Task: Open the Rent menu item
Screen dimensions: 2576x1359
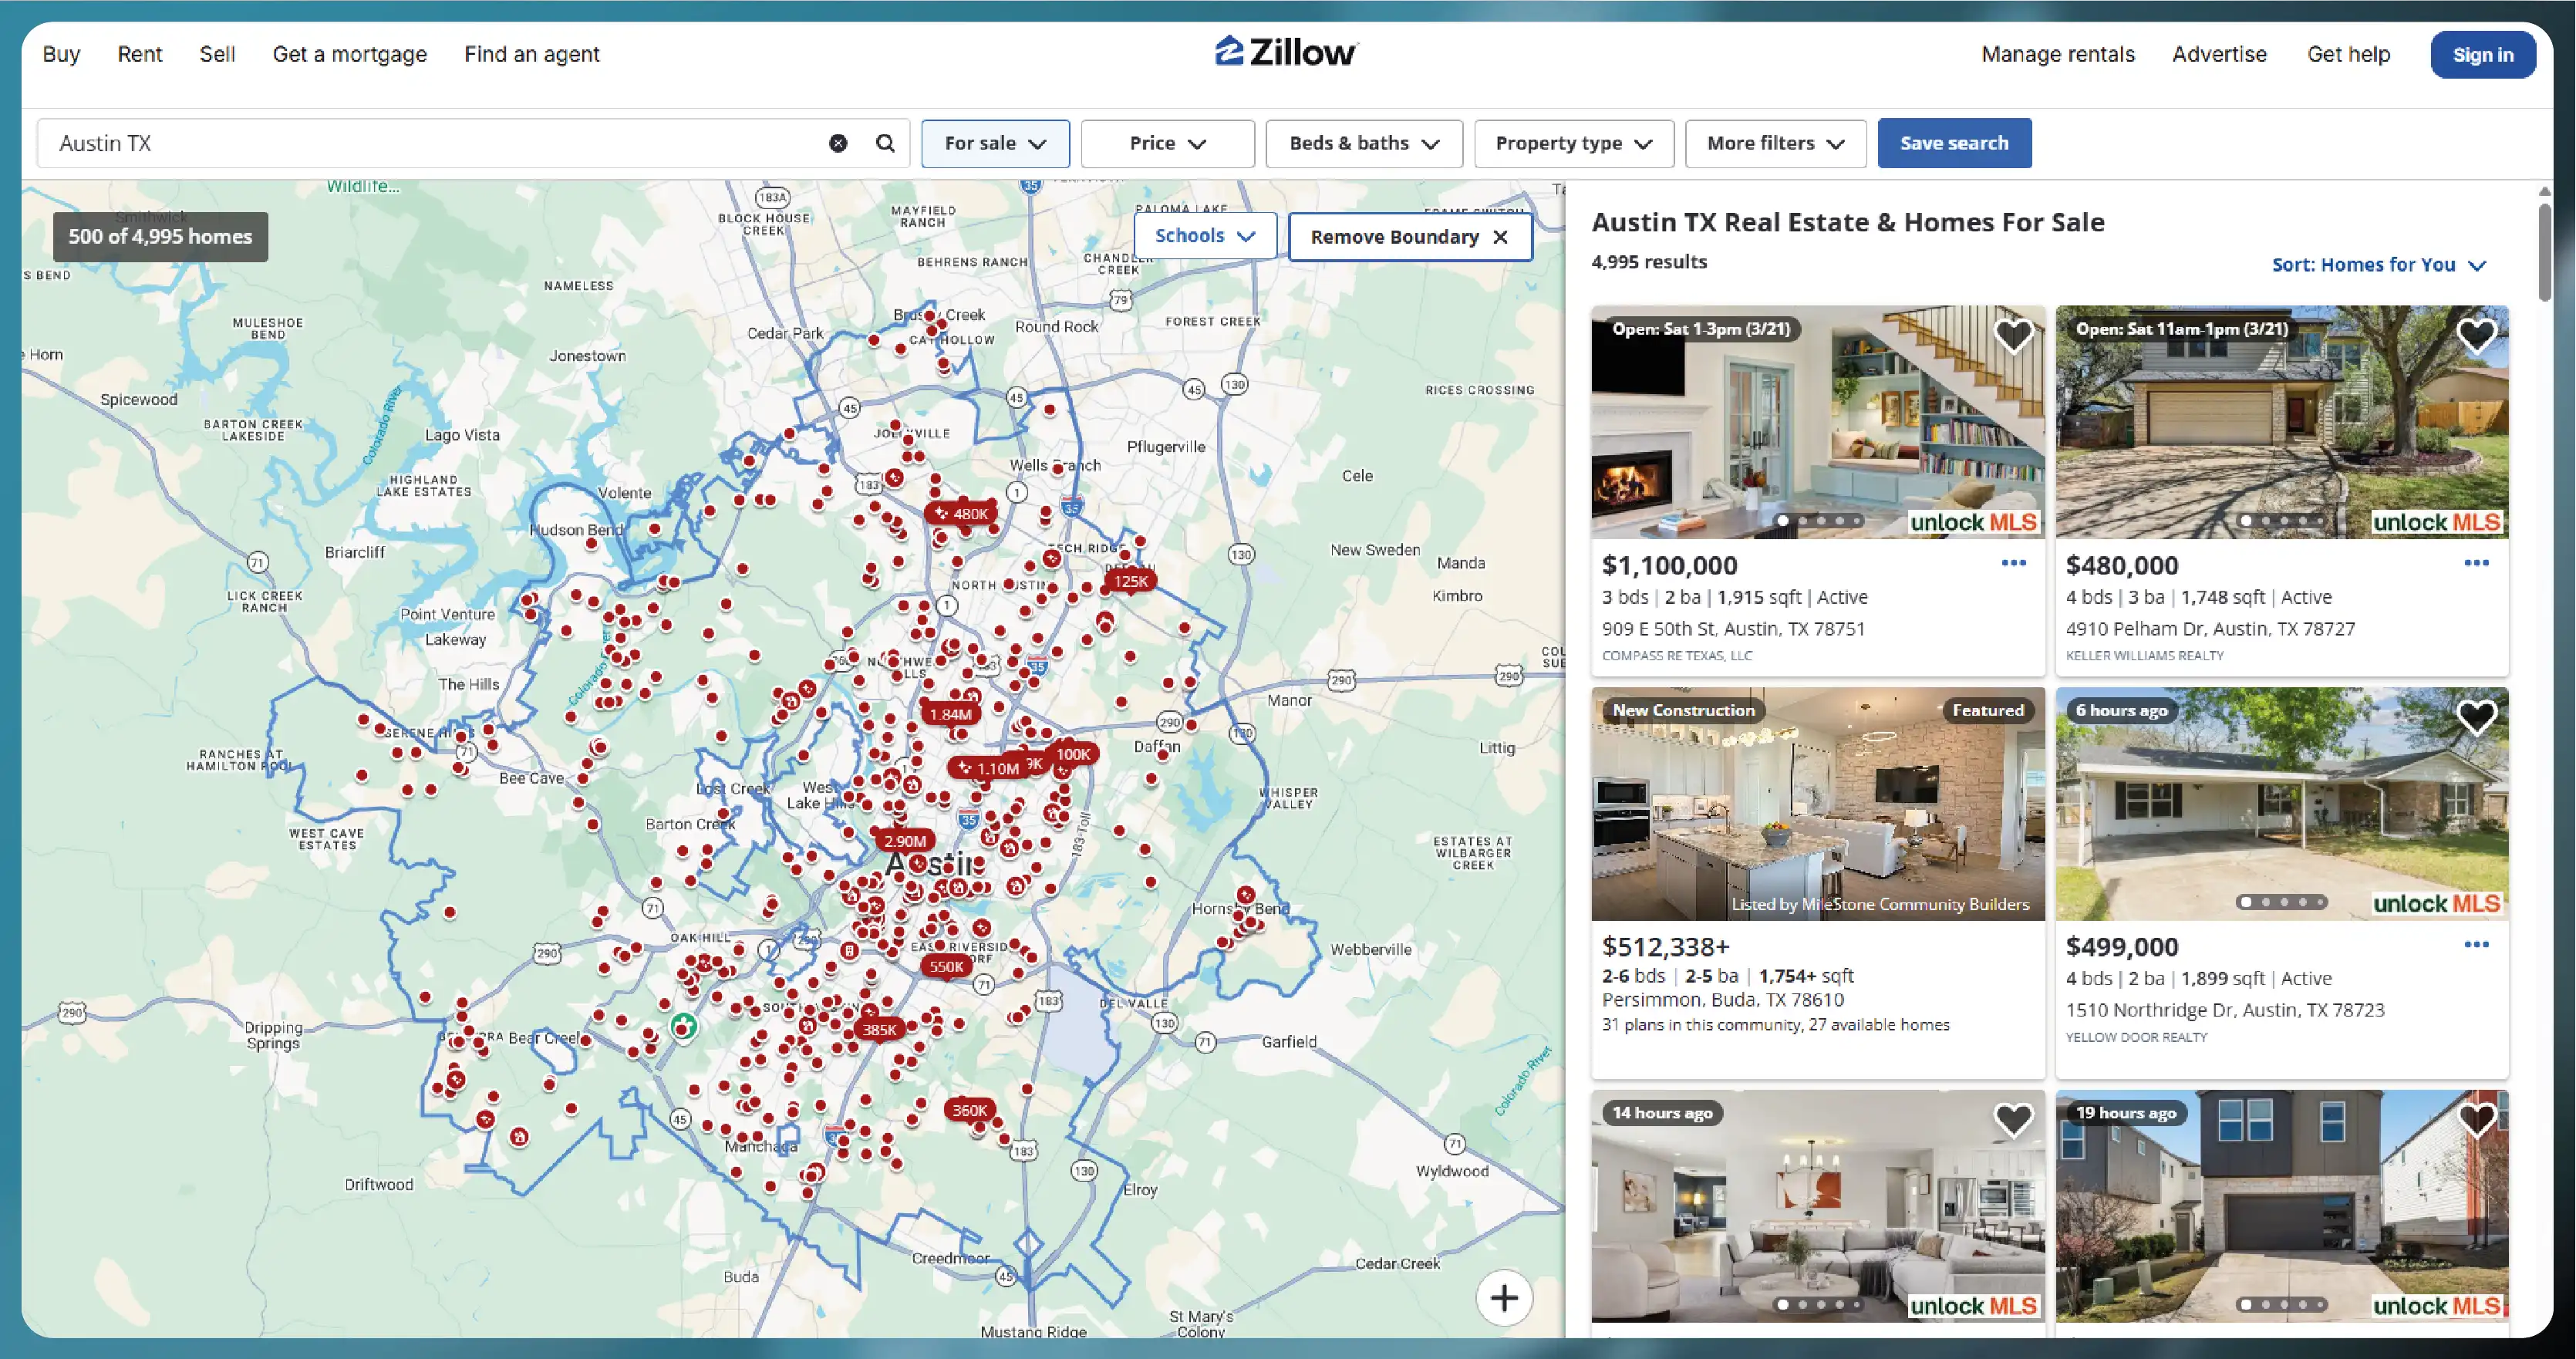Action: pos(139,54)
